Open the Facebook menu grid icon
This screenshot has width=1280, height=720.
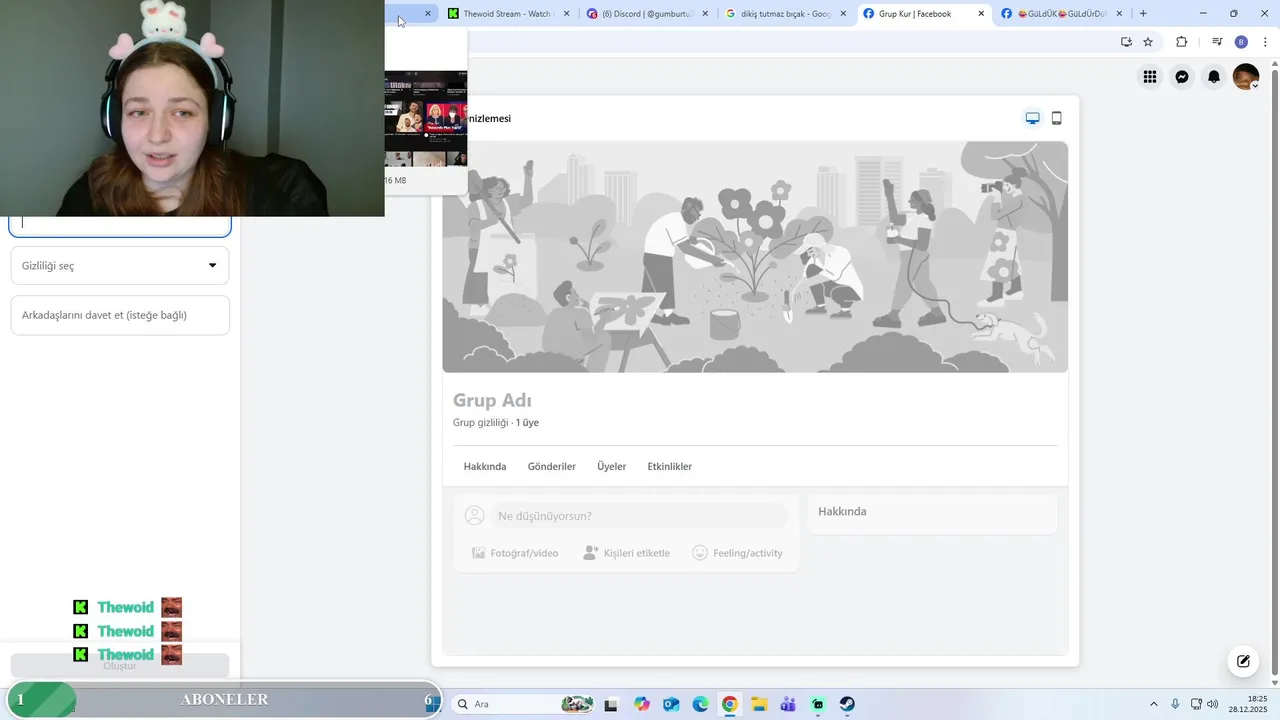click(1150, 77)
